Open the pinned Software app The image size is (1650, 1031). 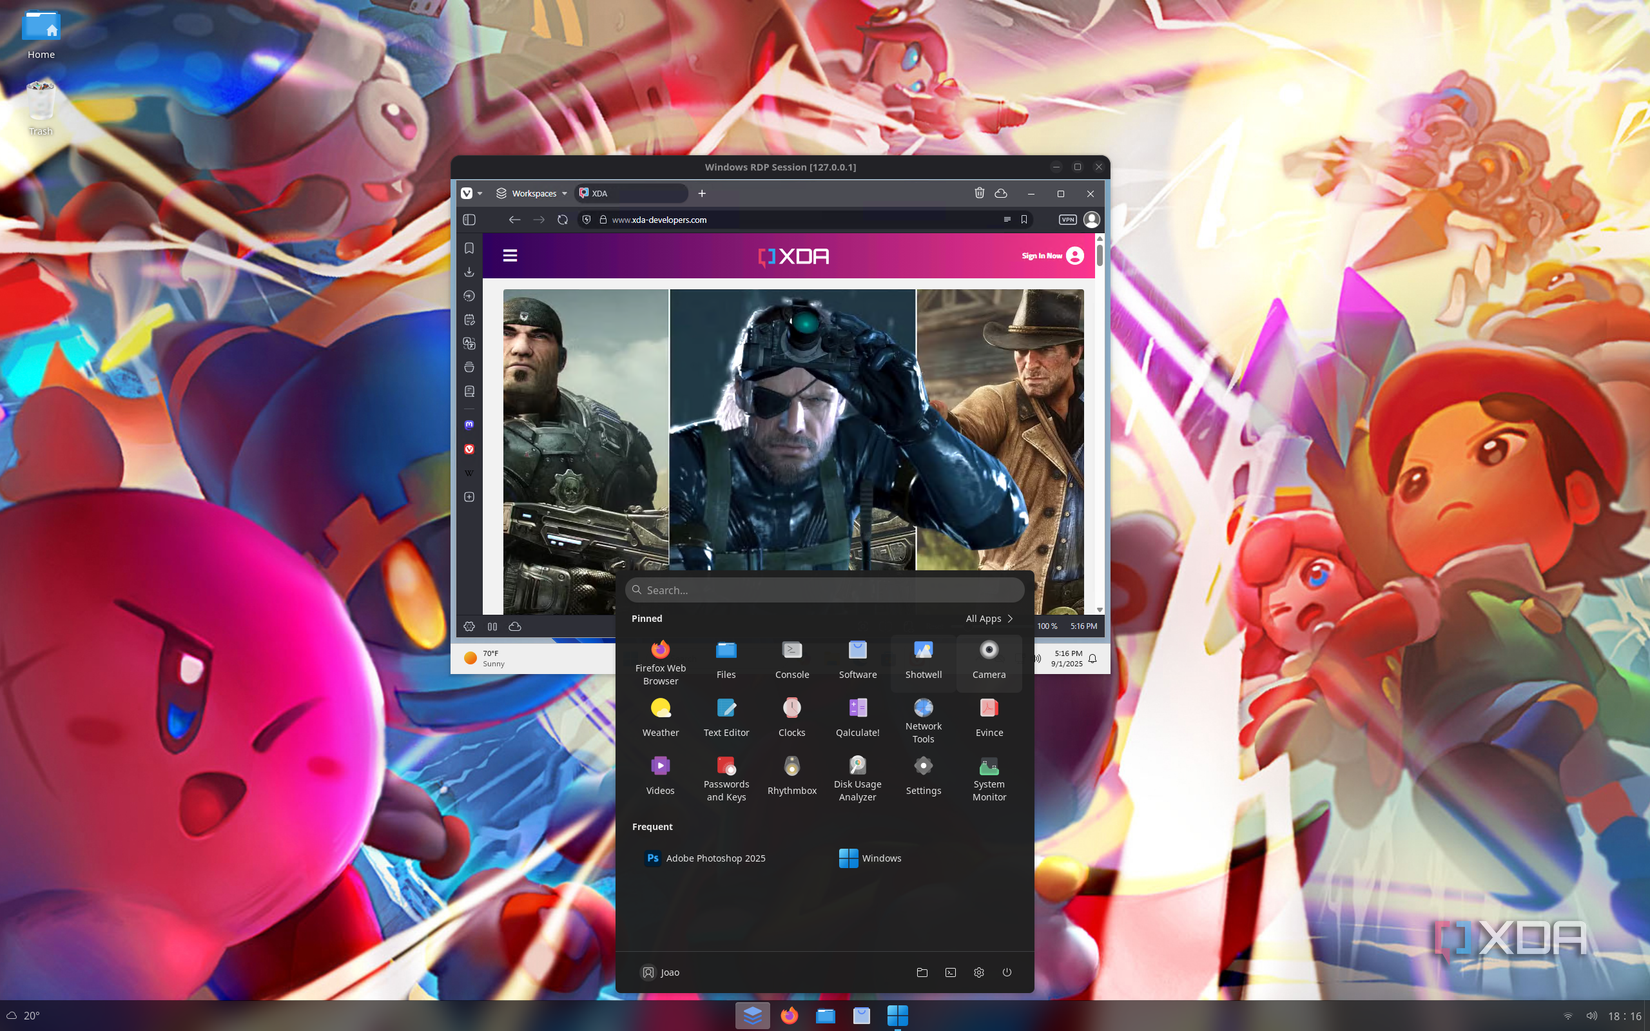858,662
